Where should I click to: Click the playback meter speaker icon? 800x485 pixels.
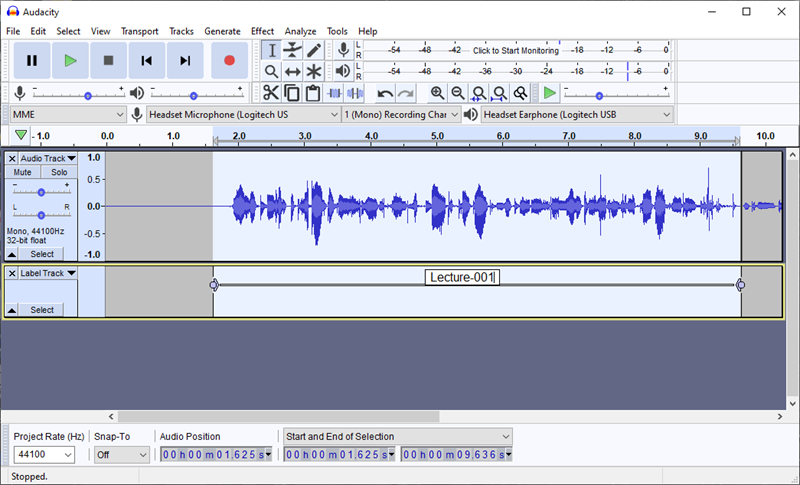click(344, 71)
